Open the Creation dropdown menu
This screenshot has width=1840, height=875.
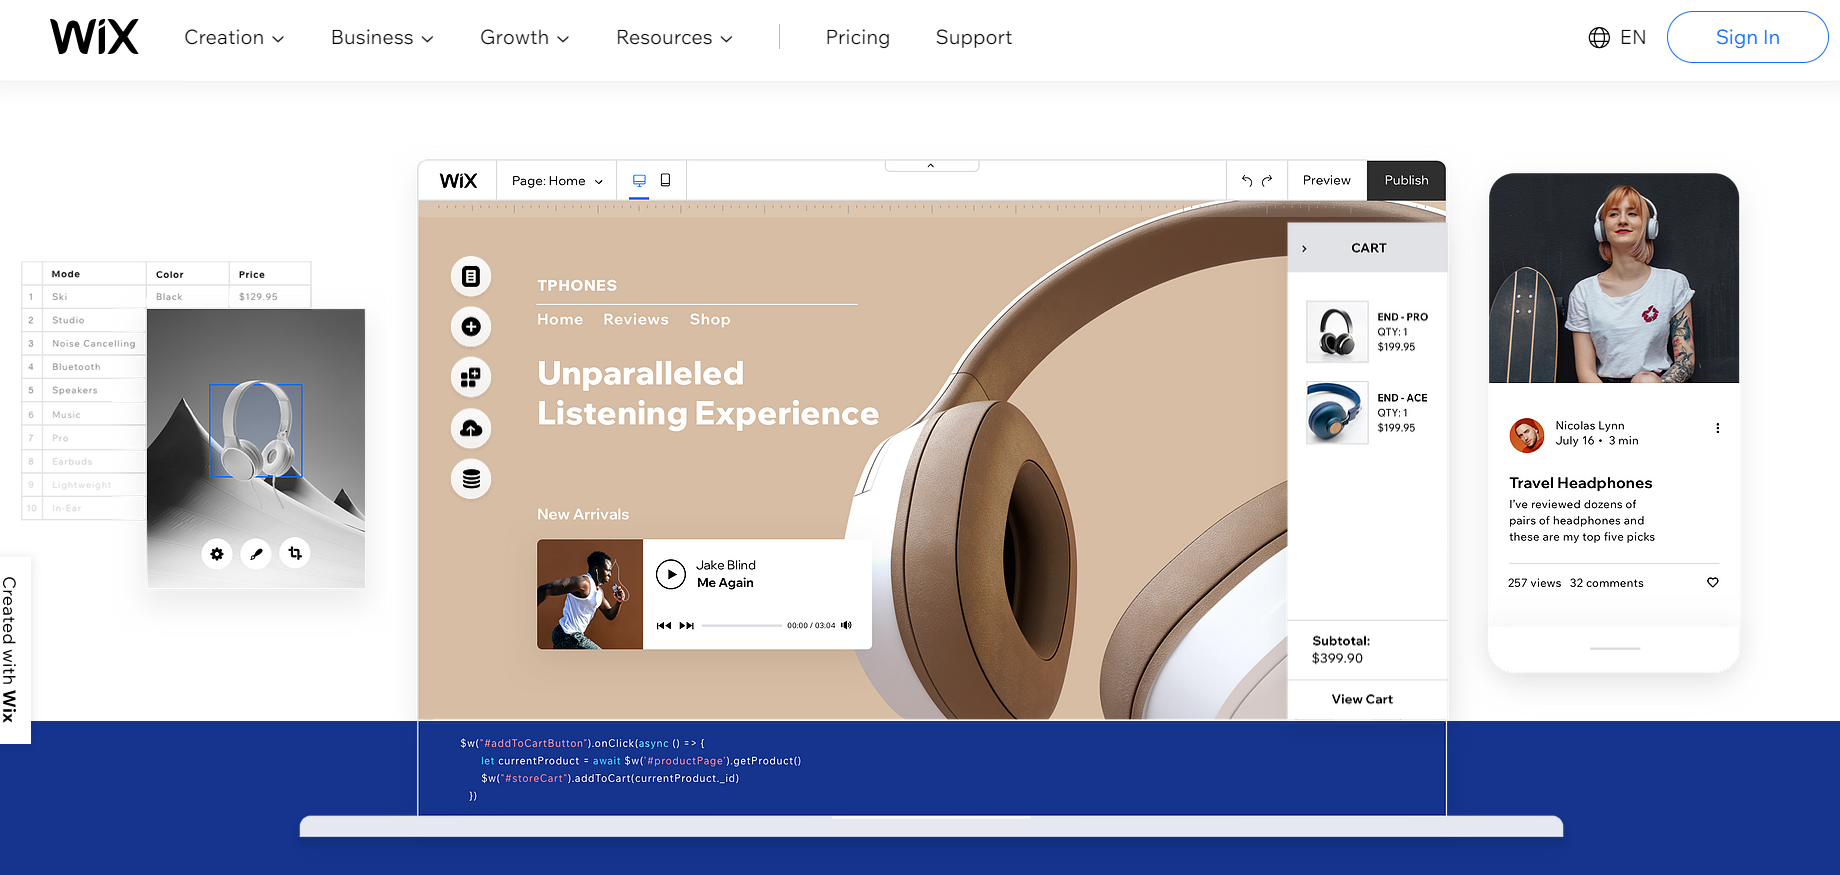pos(234,37)
